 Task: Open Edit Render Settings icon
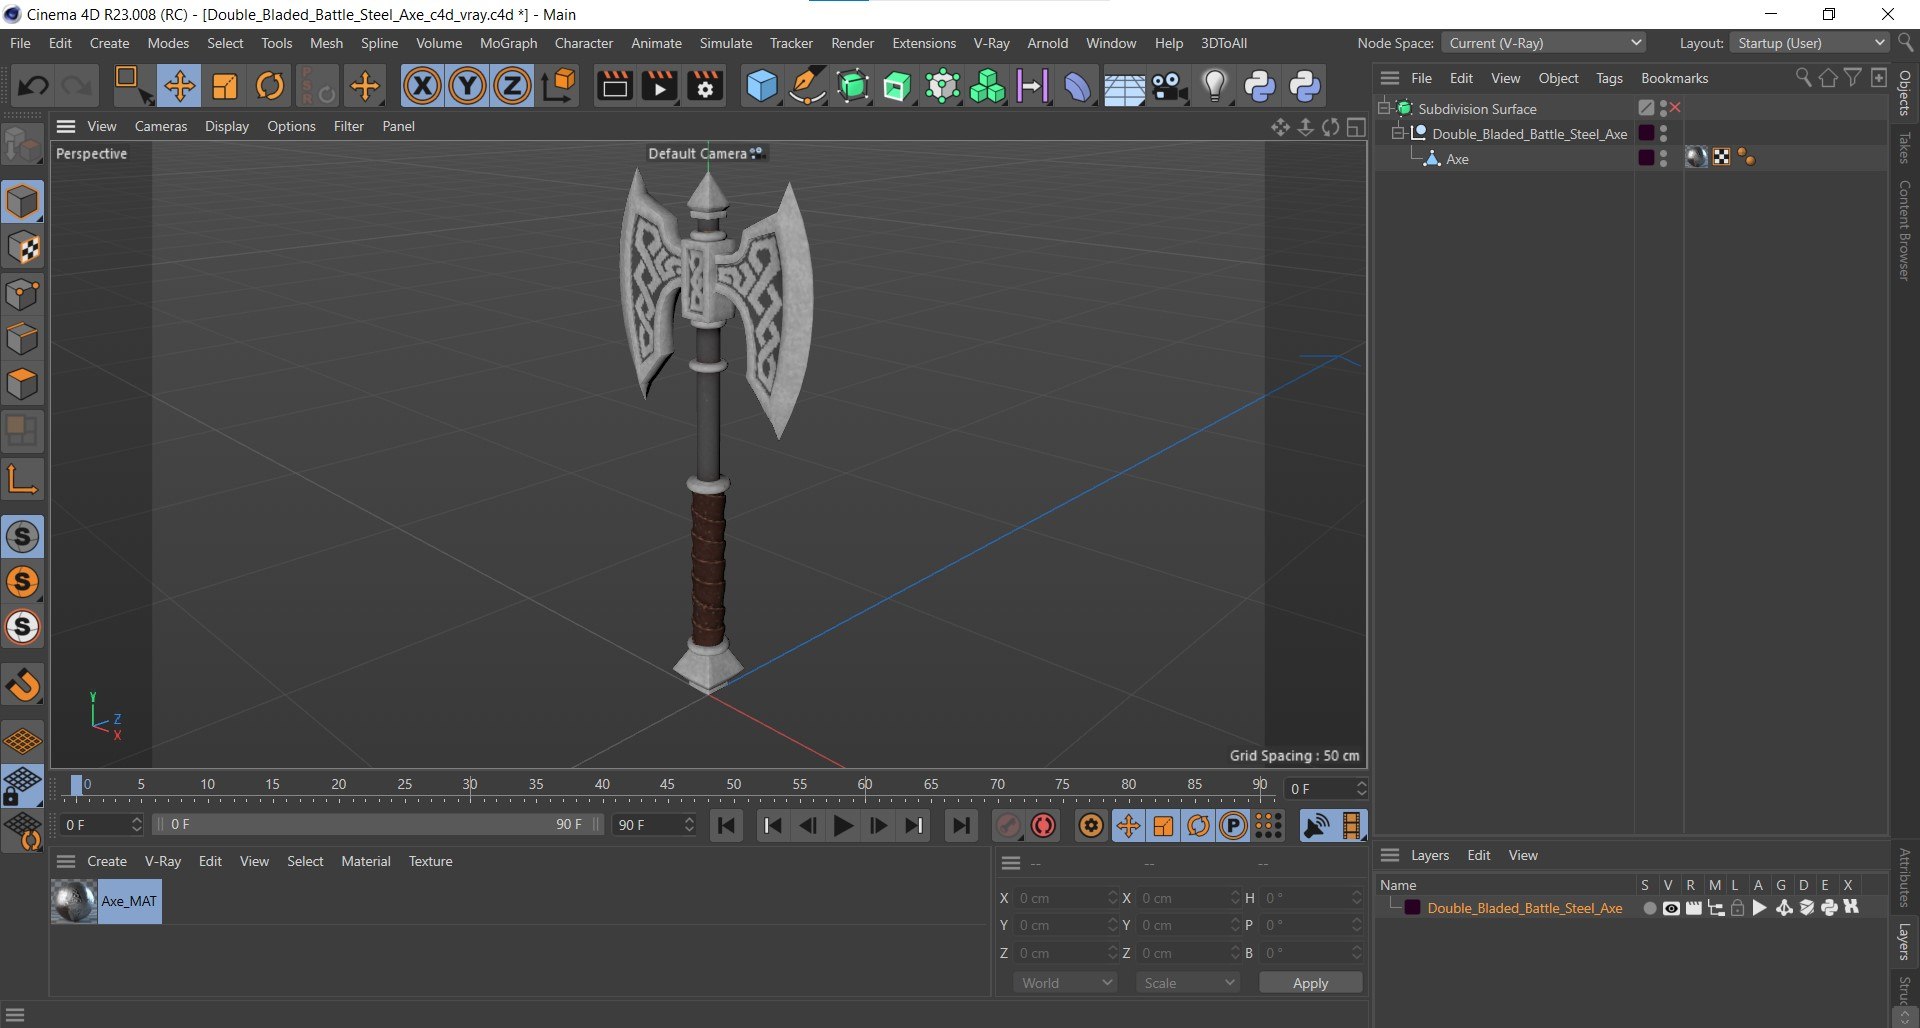(x=705, y=86)
